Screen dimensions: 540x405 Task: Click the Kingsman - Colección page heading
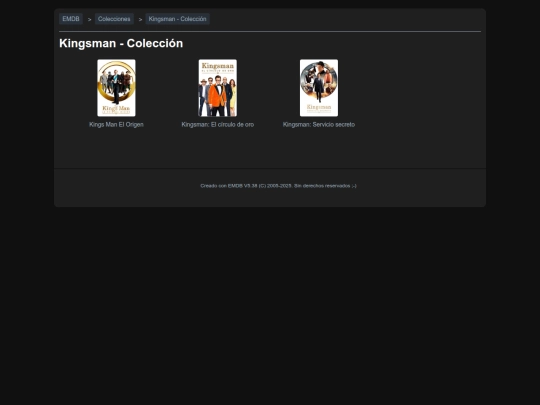121,43
